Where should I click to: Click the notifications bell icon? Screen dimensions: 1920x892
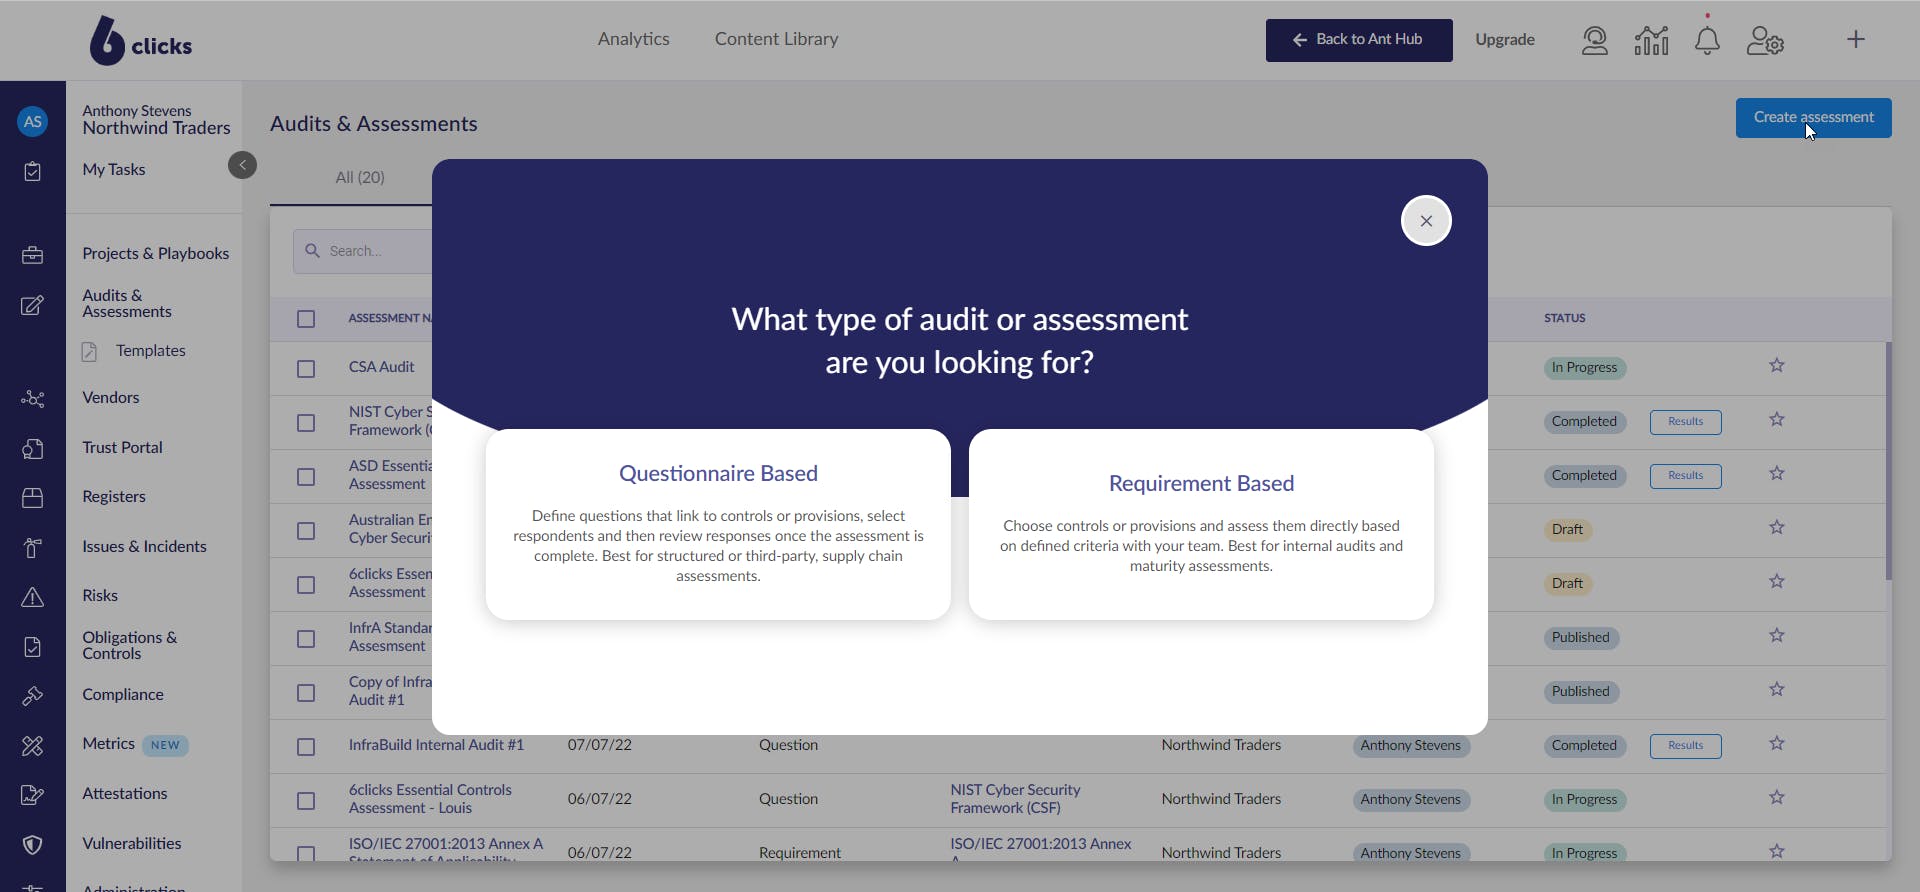point(1707,41)
